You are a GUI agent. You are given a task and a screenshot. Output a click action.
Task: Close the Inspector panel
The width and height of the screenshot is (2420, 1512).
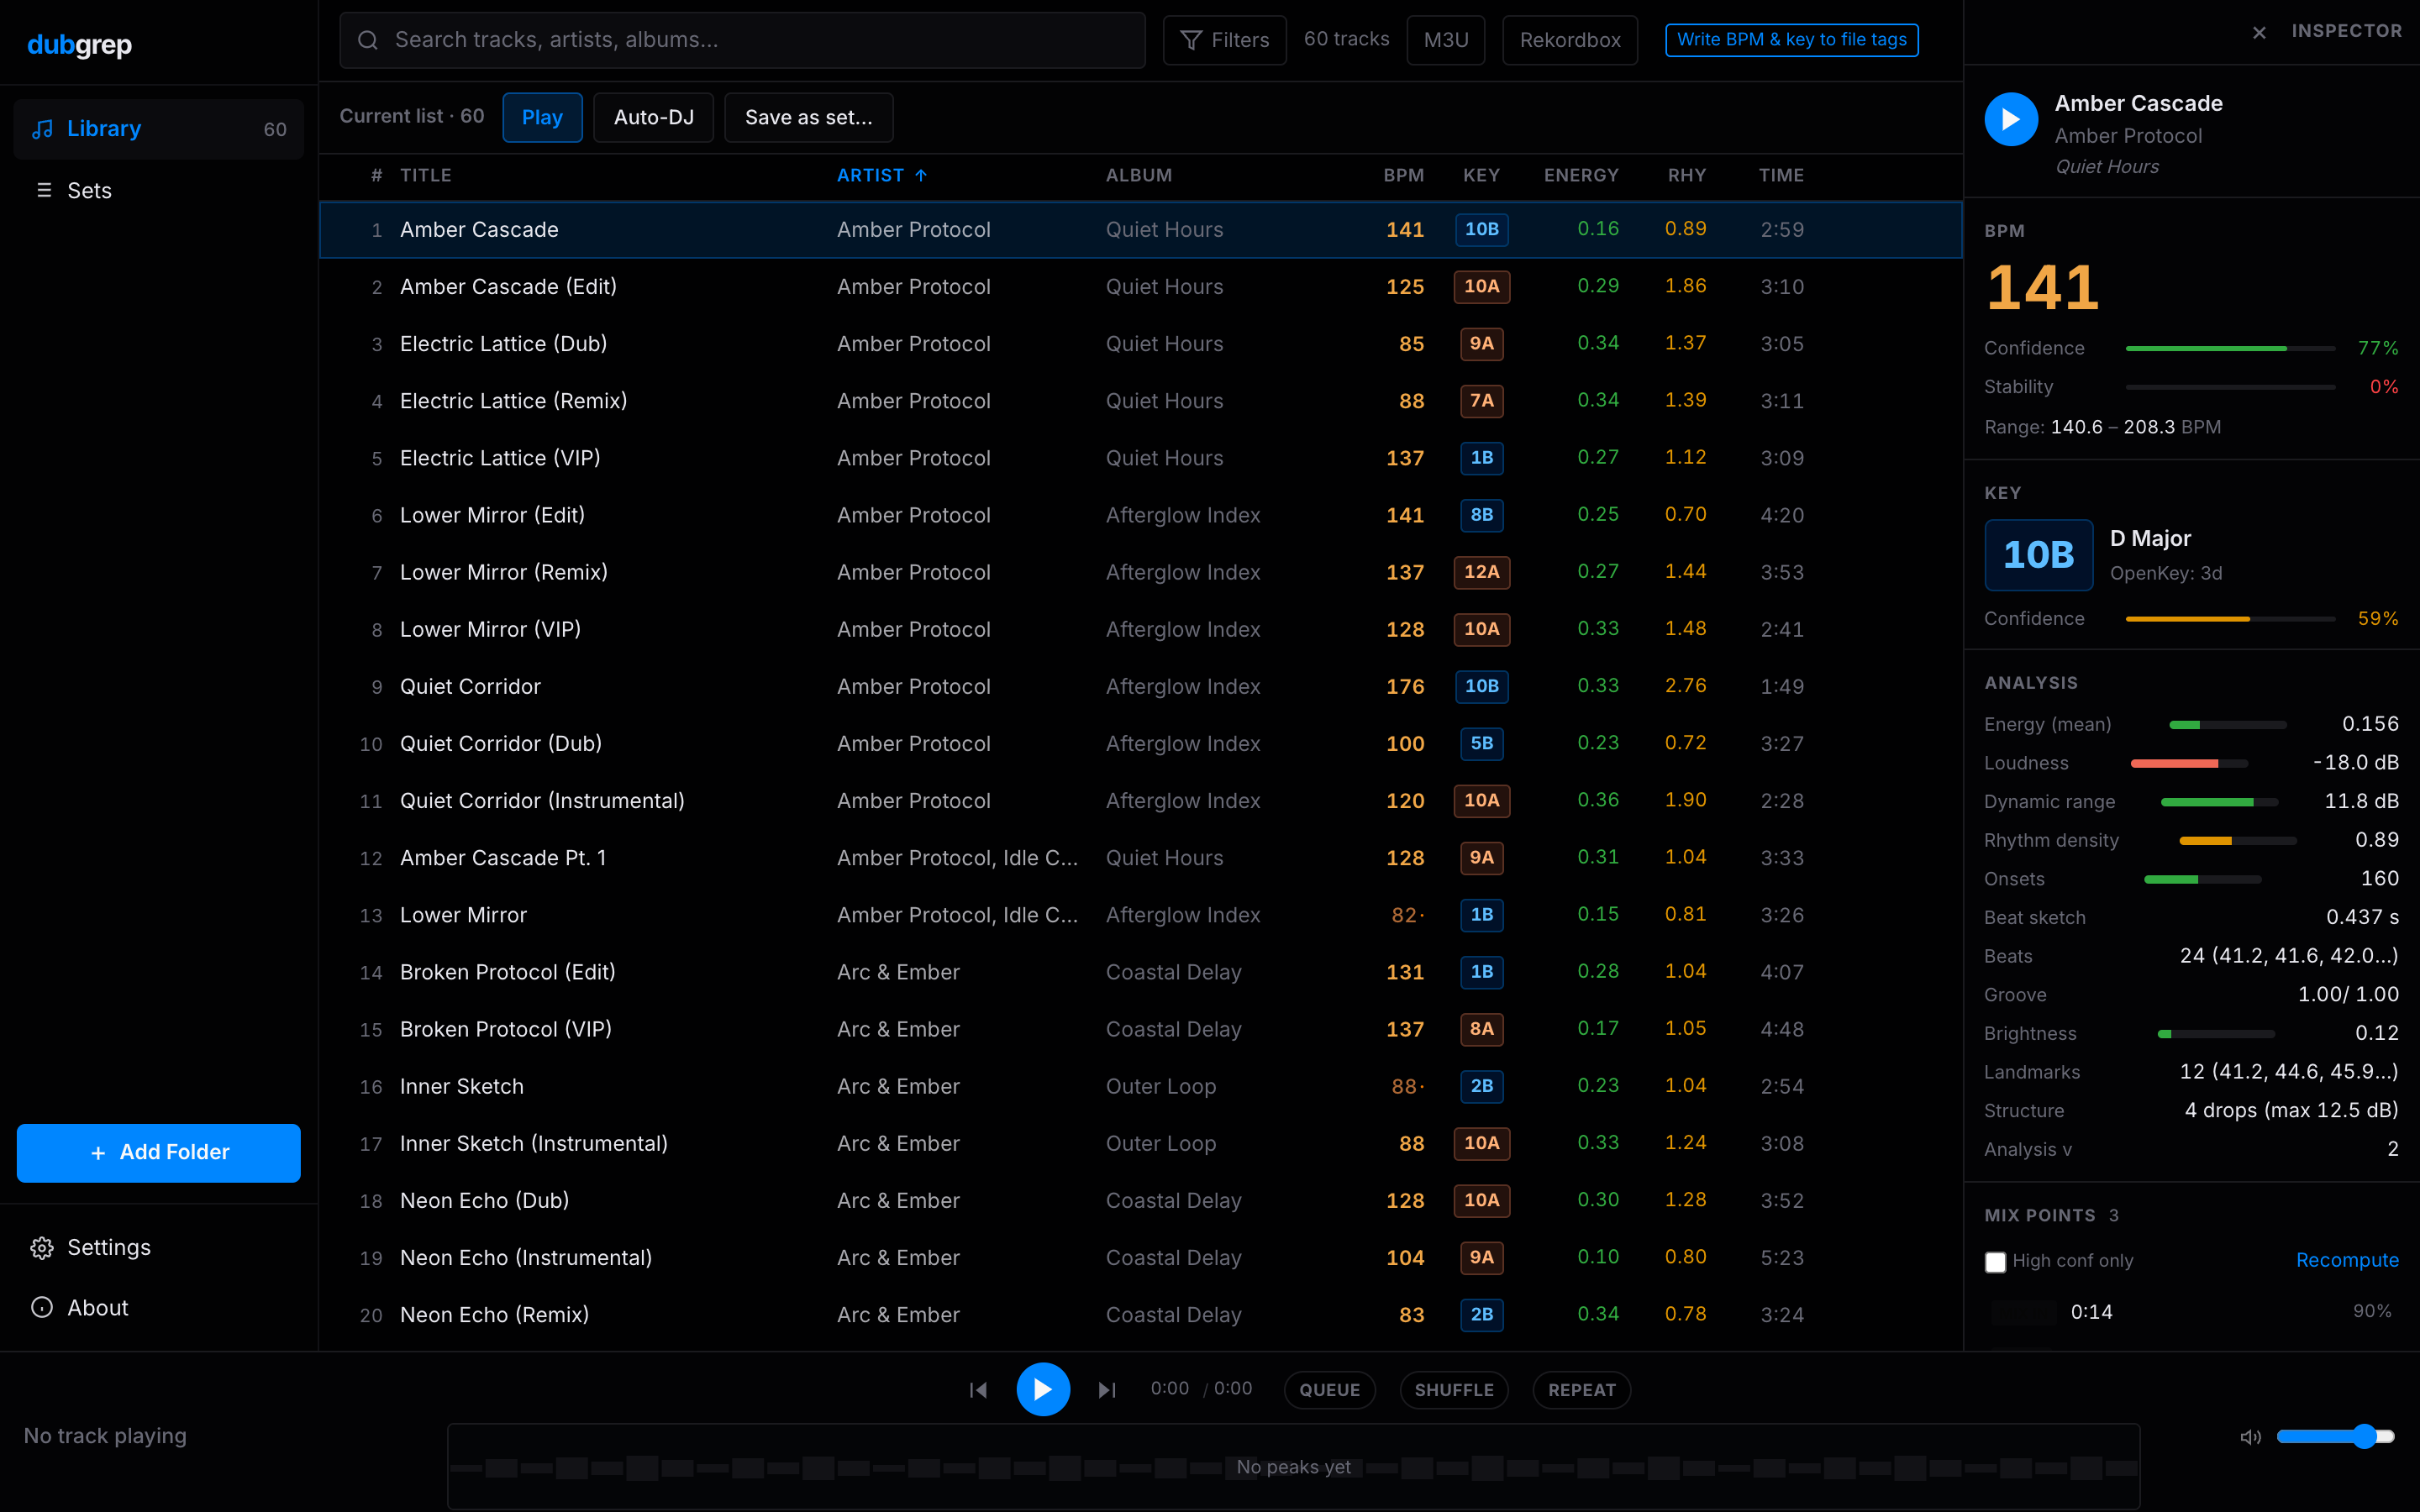click(x=2259, y=32)
